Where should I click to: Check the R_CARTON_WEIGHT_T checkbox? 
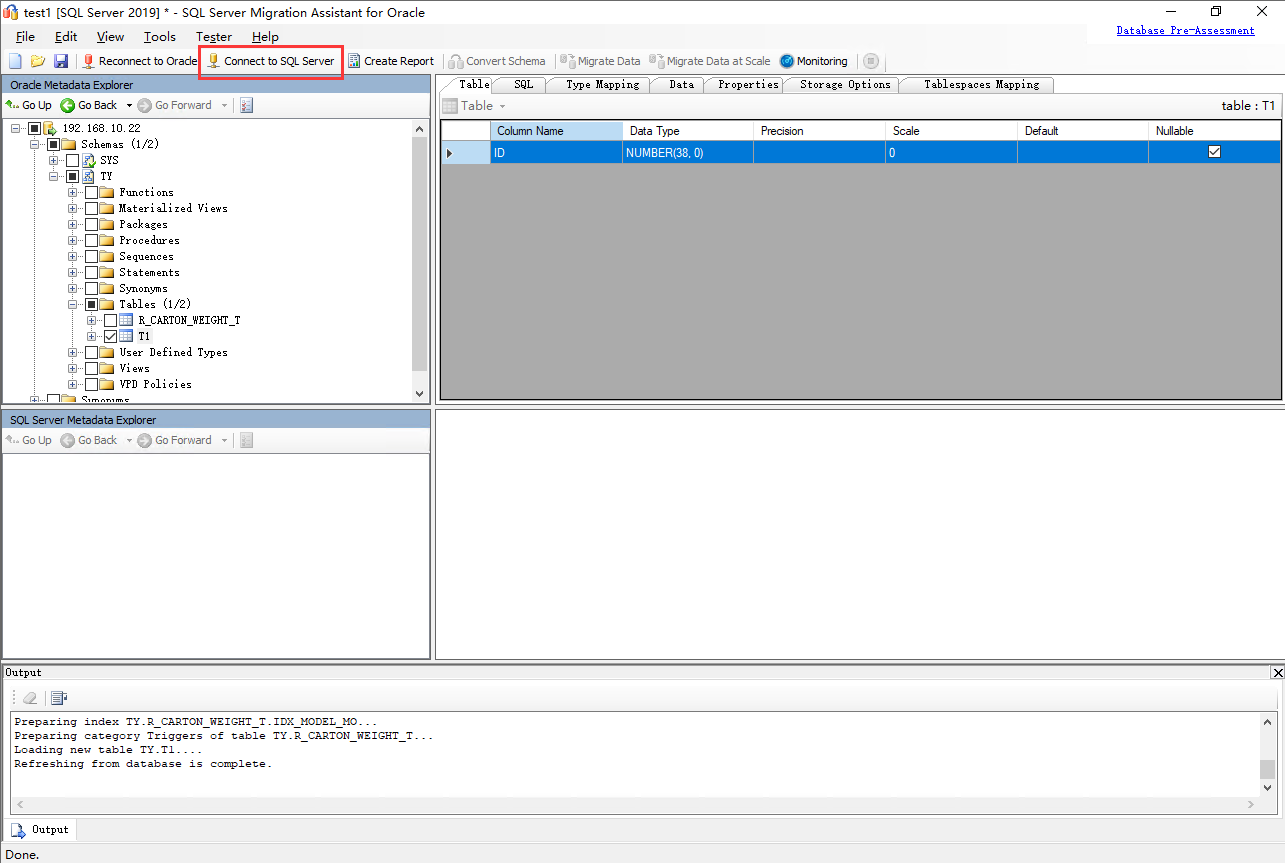[110, 321]
